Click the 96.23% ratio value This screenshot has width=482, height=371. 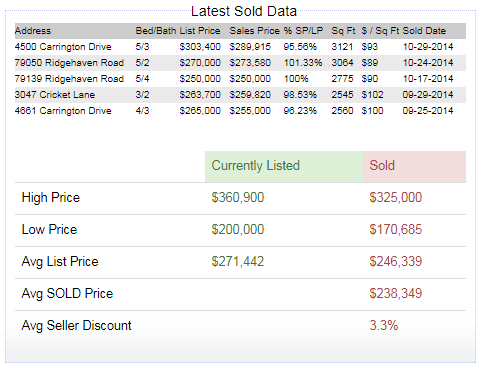coord(300,111)
